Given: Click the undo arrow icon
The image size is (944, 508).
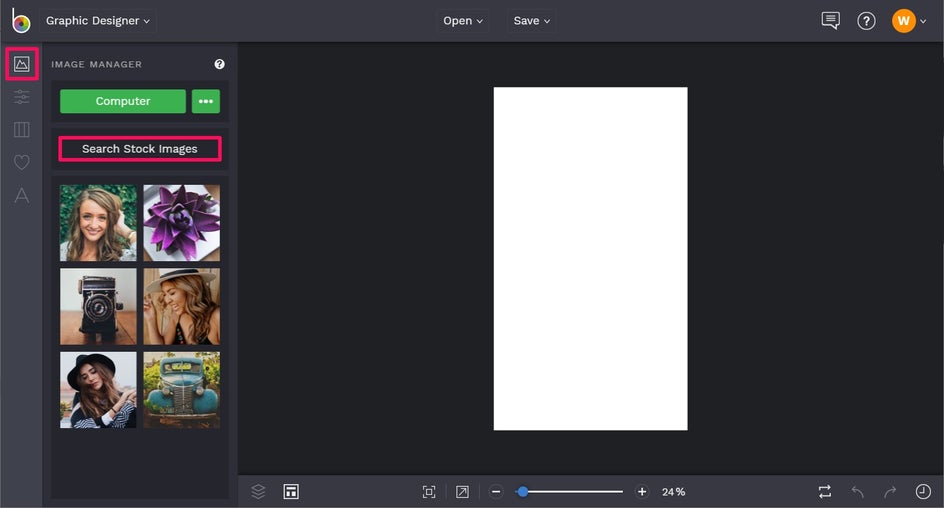Looking at the screenshot, I should tap(857, 492).
